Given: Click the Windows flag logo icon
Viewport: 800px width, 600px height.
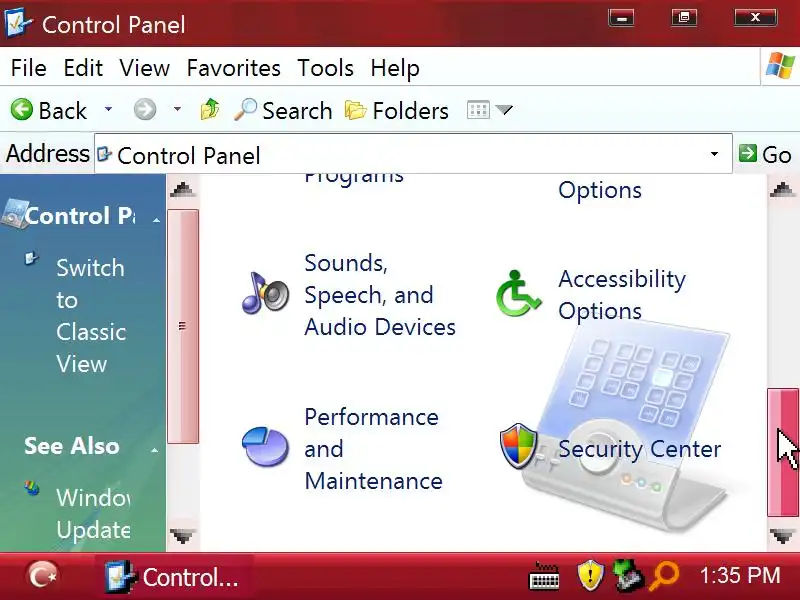Looking at the screenshot, I should pyautogui.click(x=780, y=65).
